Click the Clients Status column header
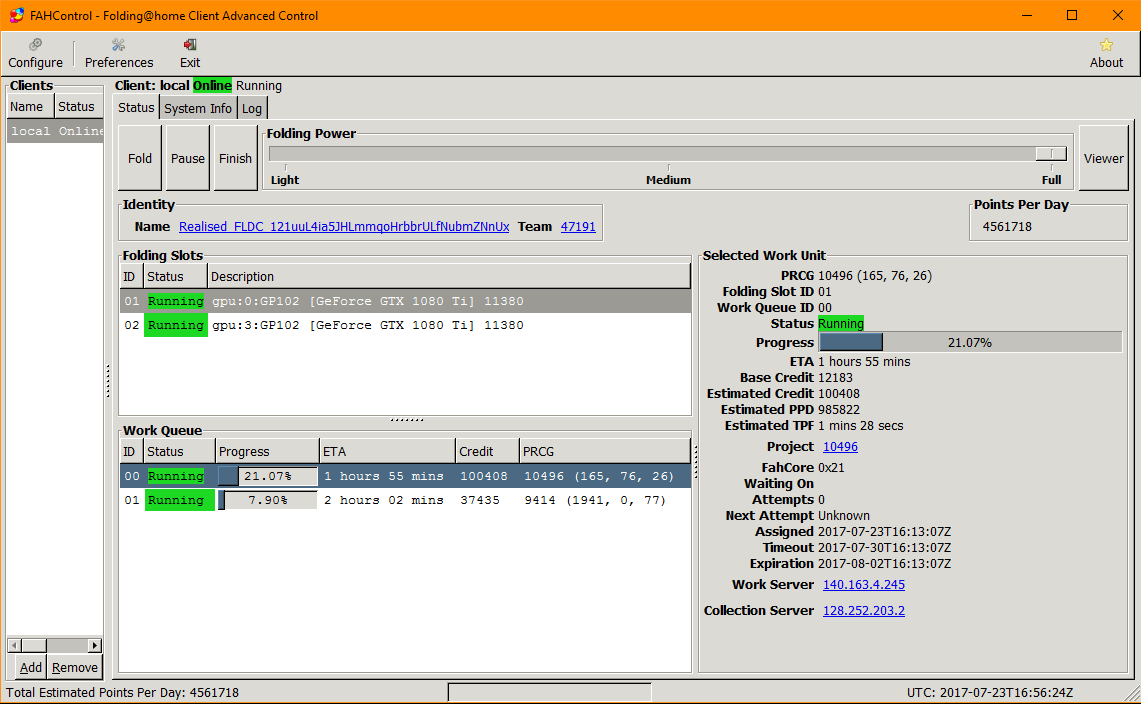1141x704 pixels. 79,106
